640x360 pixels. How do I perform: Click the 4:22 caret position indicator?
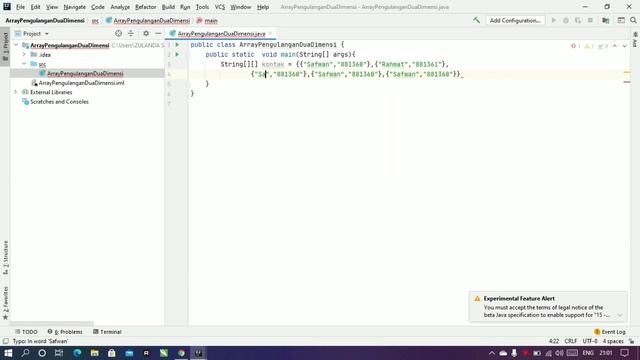[x=554, y=341]
